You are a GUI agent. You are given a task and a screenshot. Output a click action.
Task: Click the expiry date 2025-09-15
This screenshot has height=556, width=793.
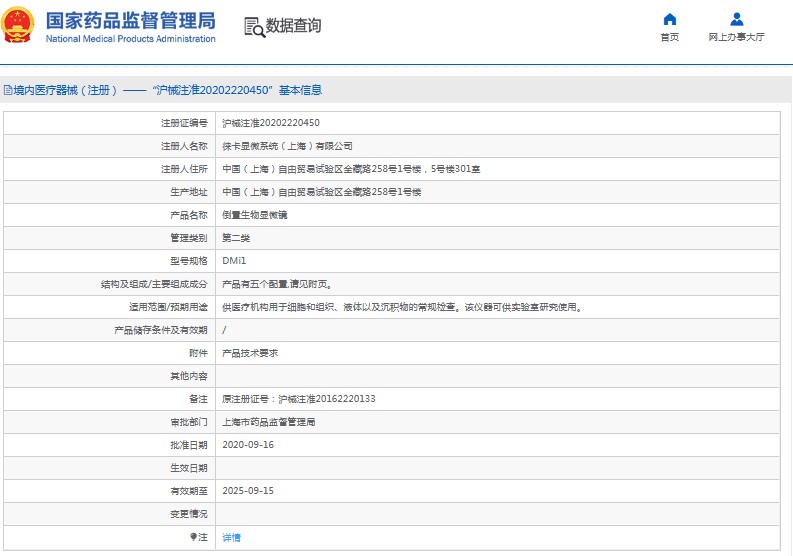[247, 491]
